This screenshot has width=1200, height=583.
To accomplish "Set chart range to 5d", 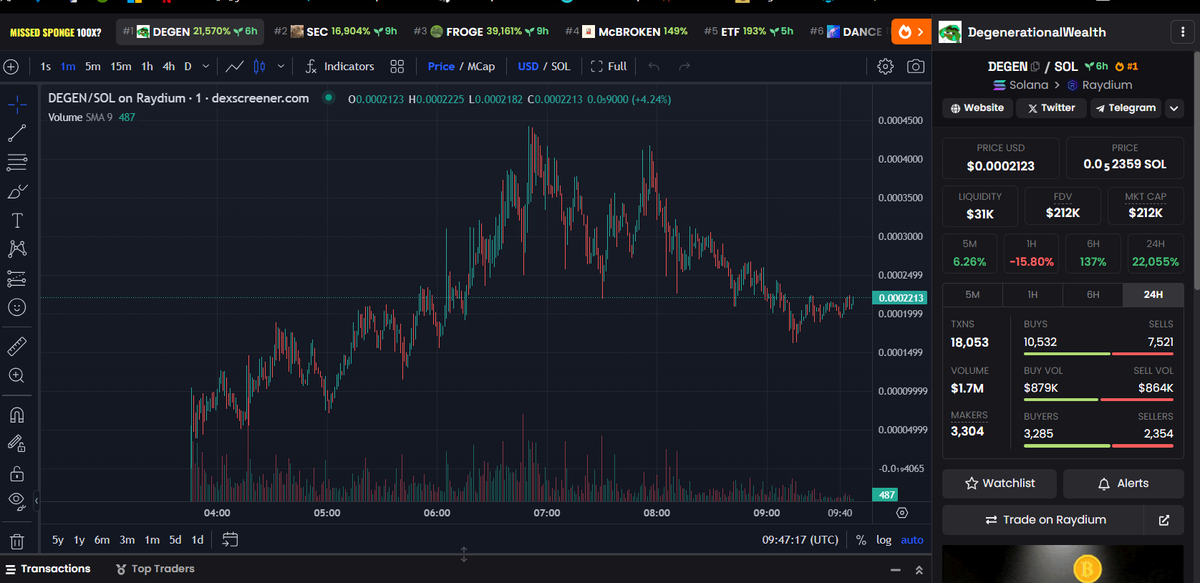I will pyautogui.click(x=175, y=540).
